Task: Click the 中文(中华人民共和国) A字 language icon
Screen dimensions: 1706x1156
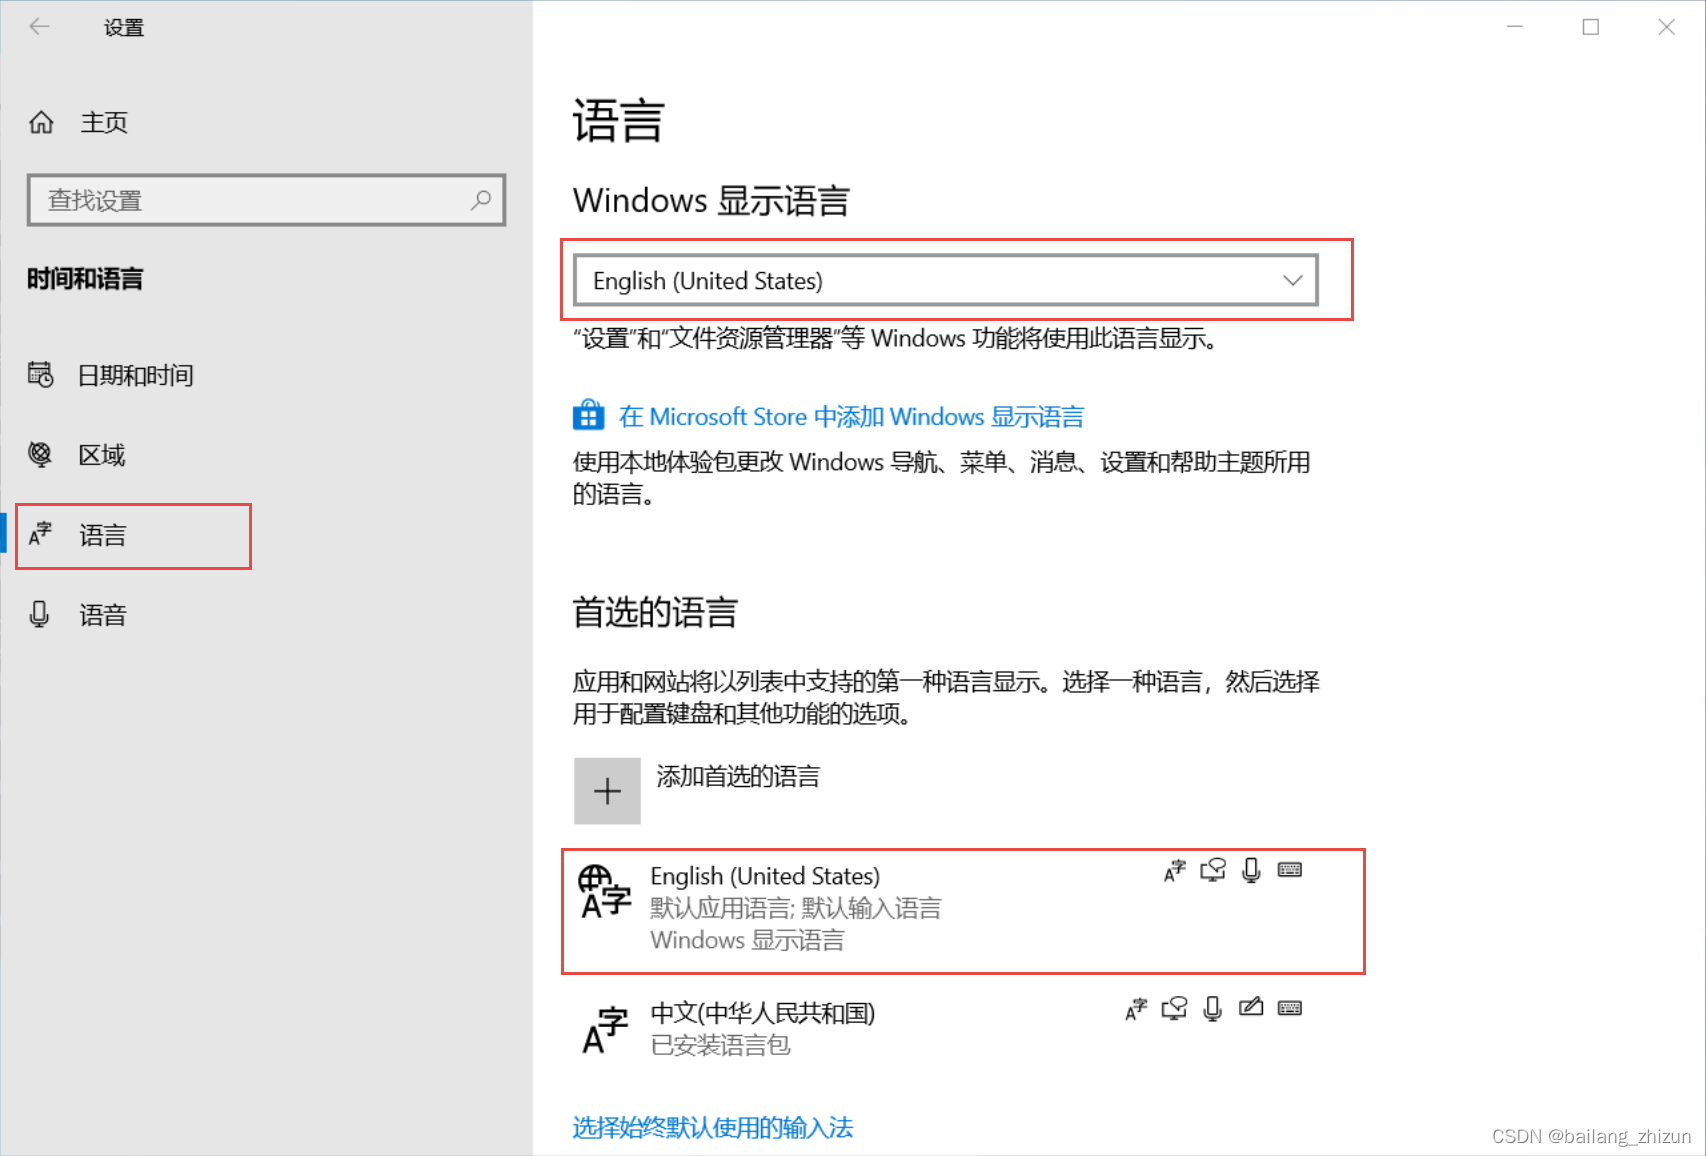Action: tap(605, 1031)
